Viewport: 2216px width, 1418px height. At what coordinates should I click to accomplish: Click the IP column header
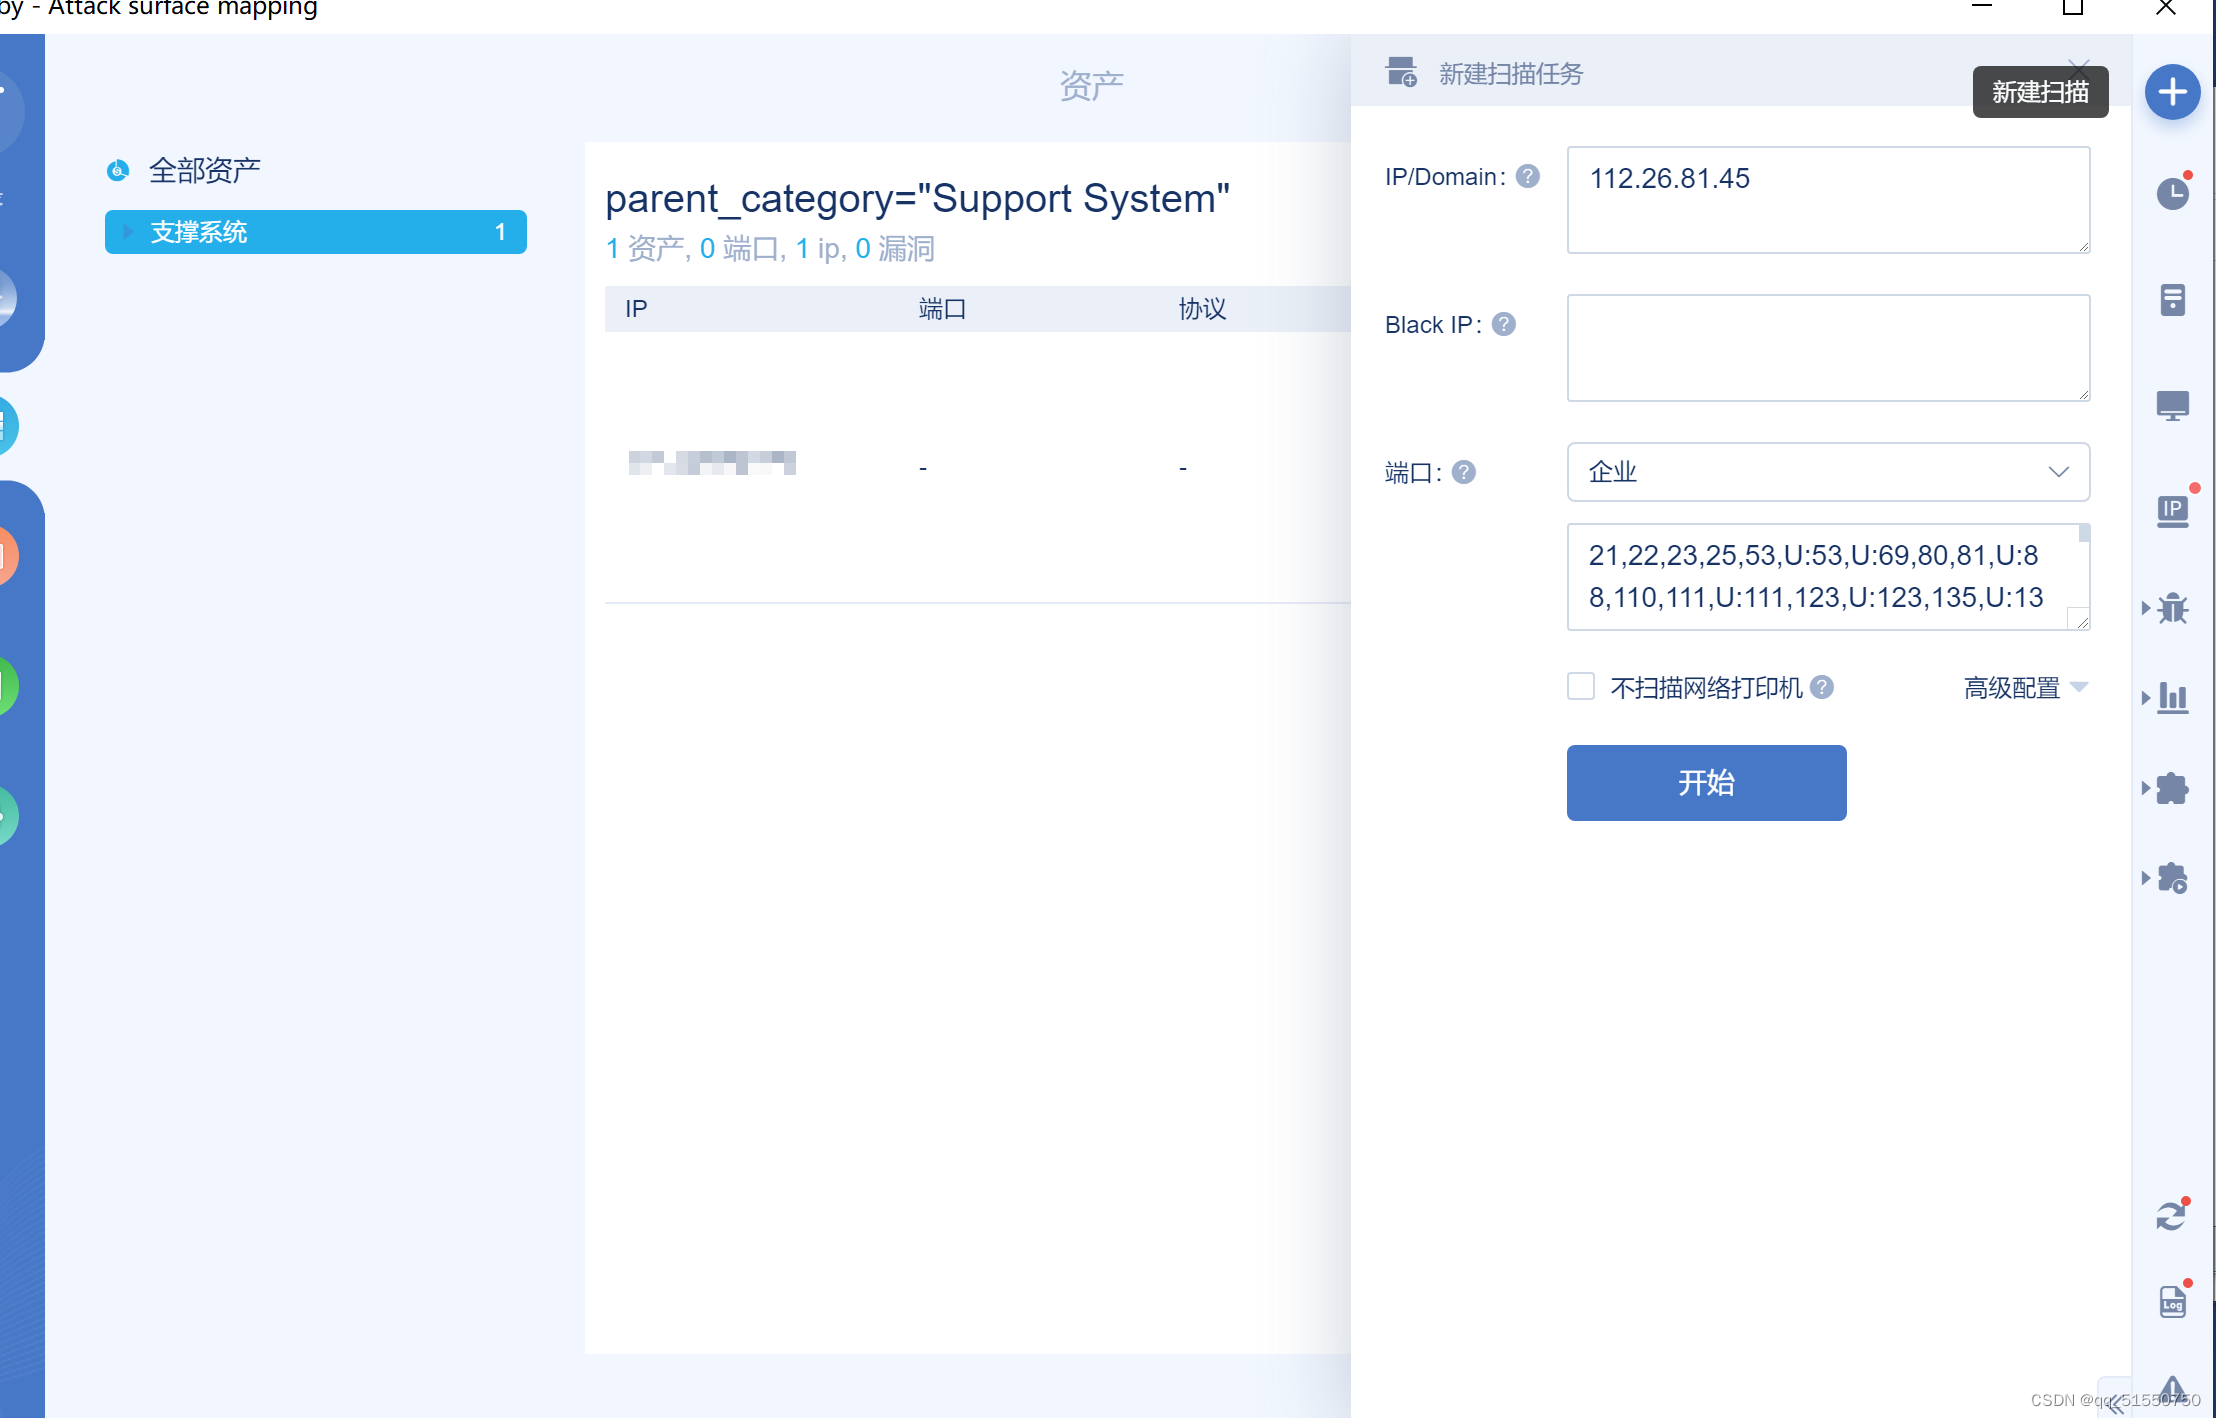coord(636,309)
